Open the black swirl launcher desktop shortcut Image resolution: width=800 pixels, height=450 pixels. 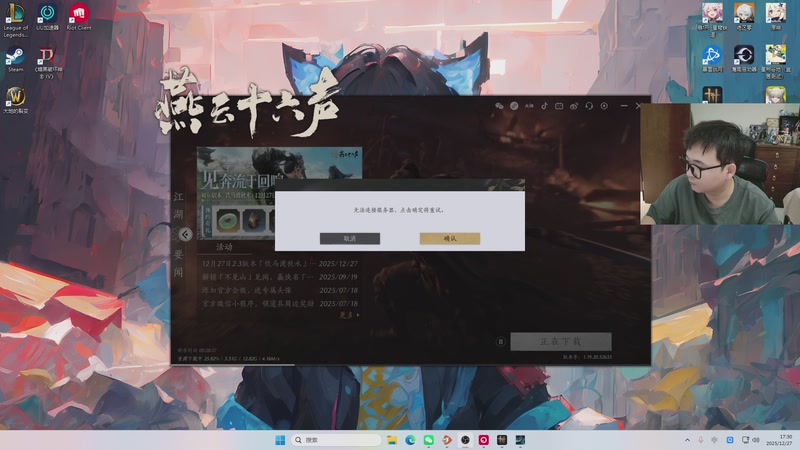pos(744,59)
